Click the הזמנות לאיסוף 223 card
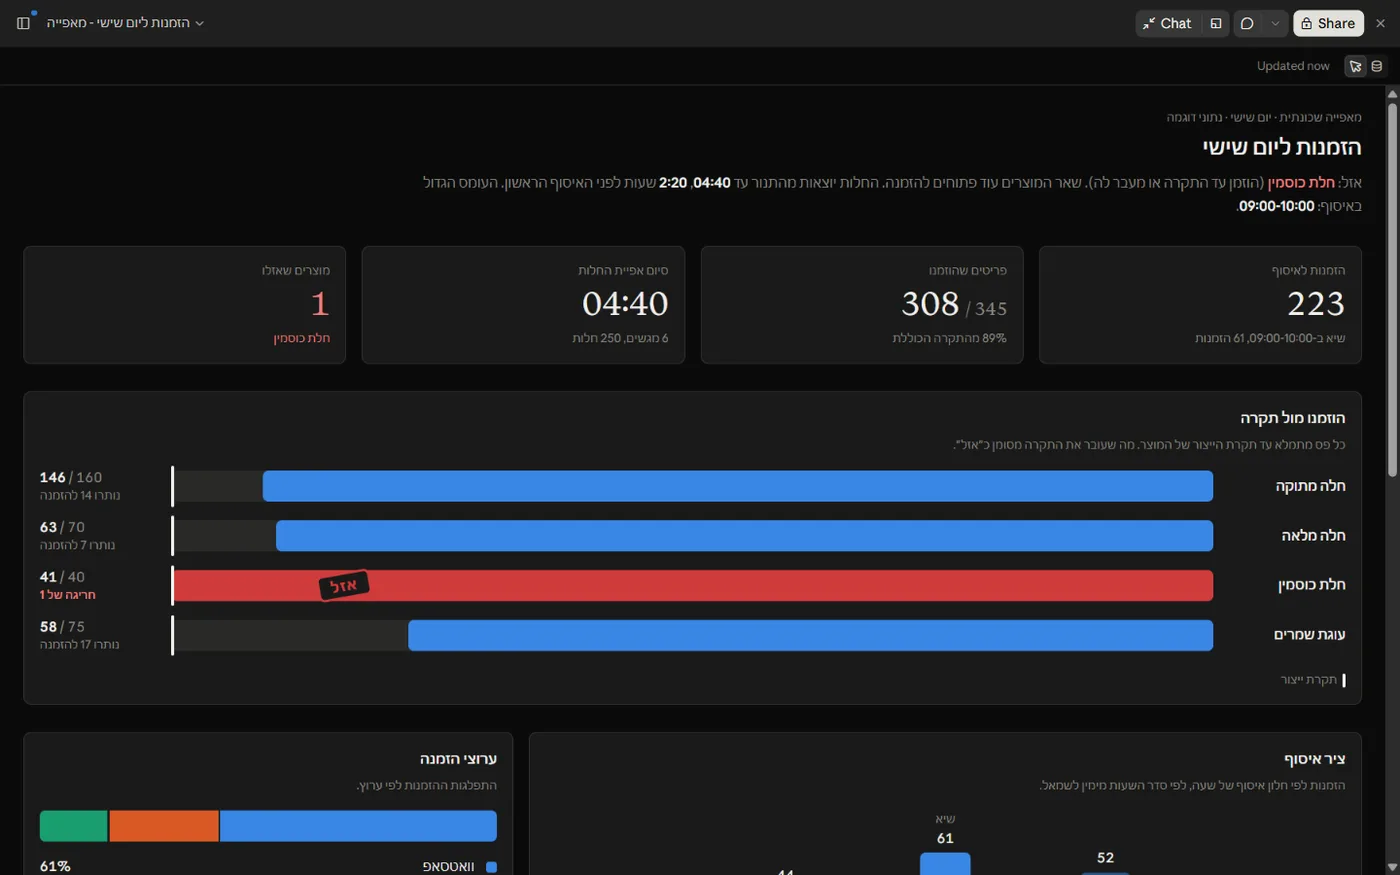 (1200, 305)
